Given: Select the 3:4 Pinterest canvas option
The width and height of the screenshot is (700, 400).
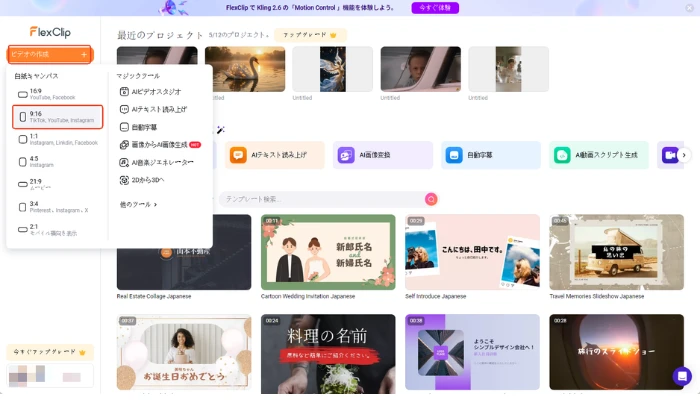Looking at the screenshot, I should pyautogui.click(x=57, y=207).
